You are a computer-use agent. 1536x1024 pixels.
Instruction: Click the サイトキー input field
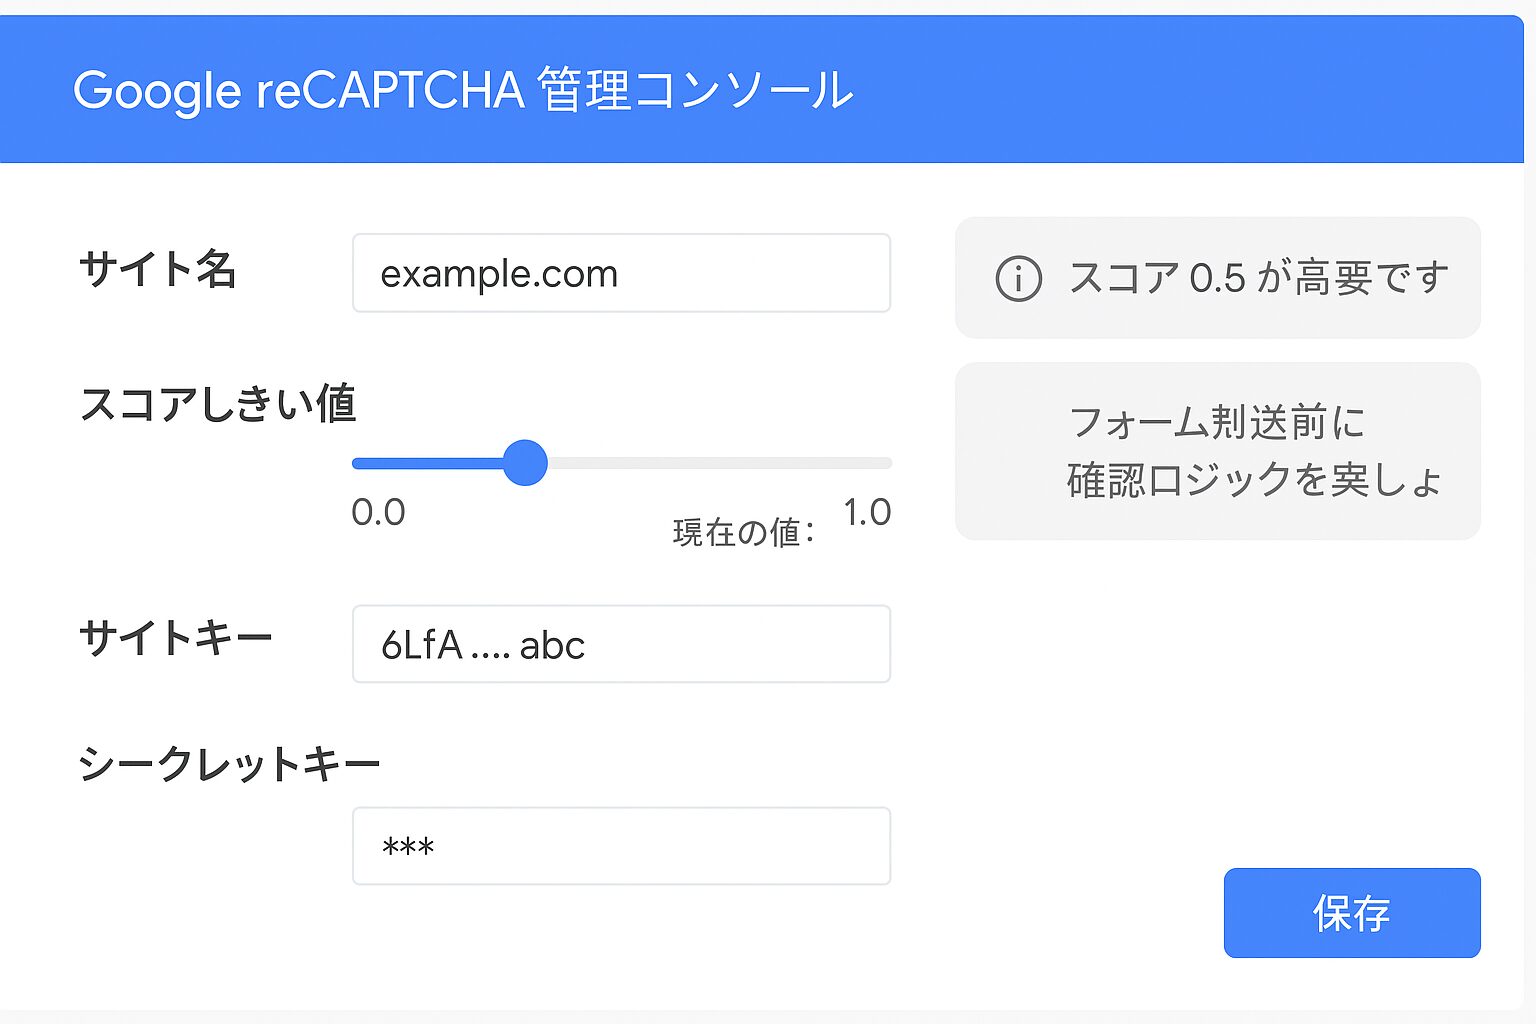(x=621, y=644)
